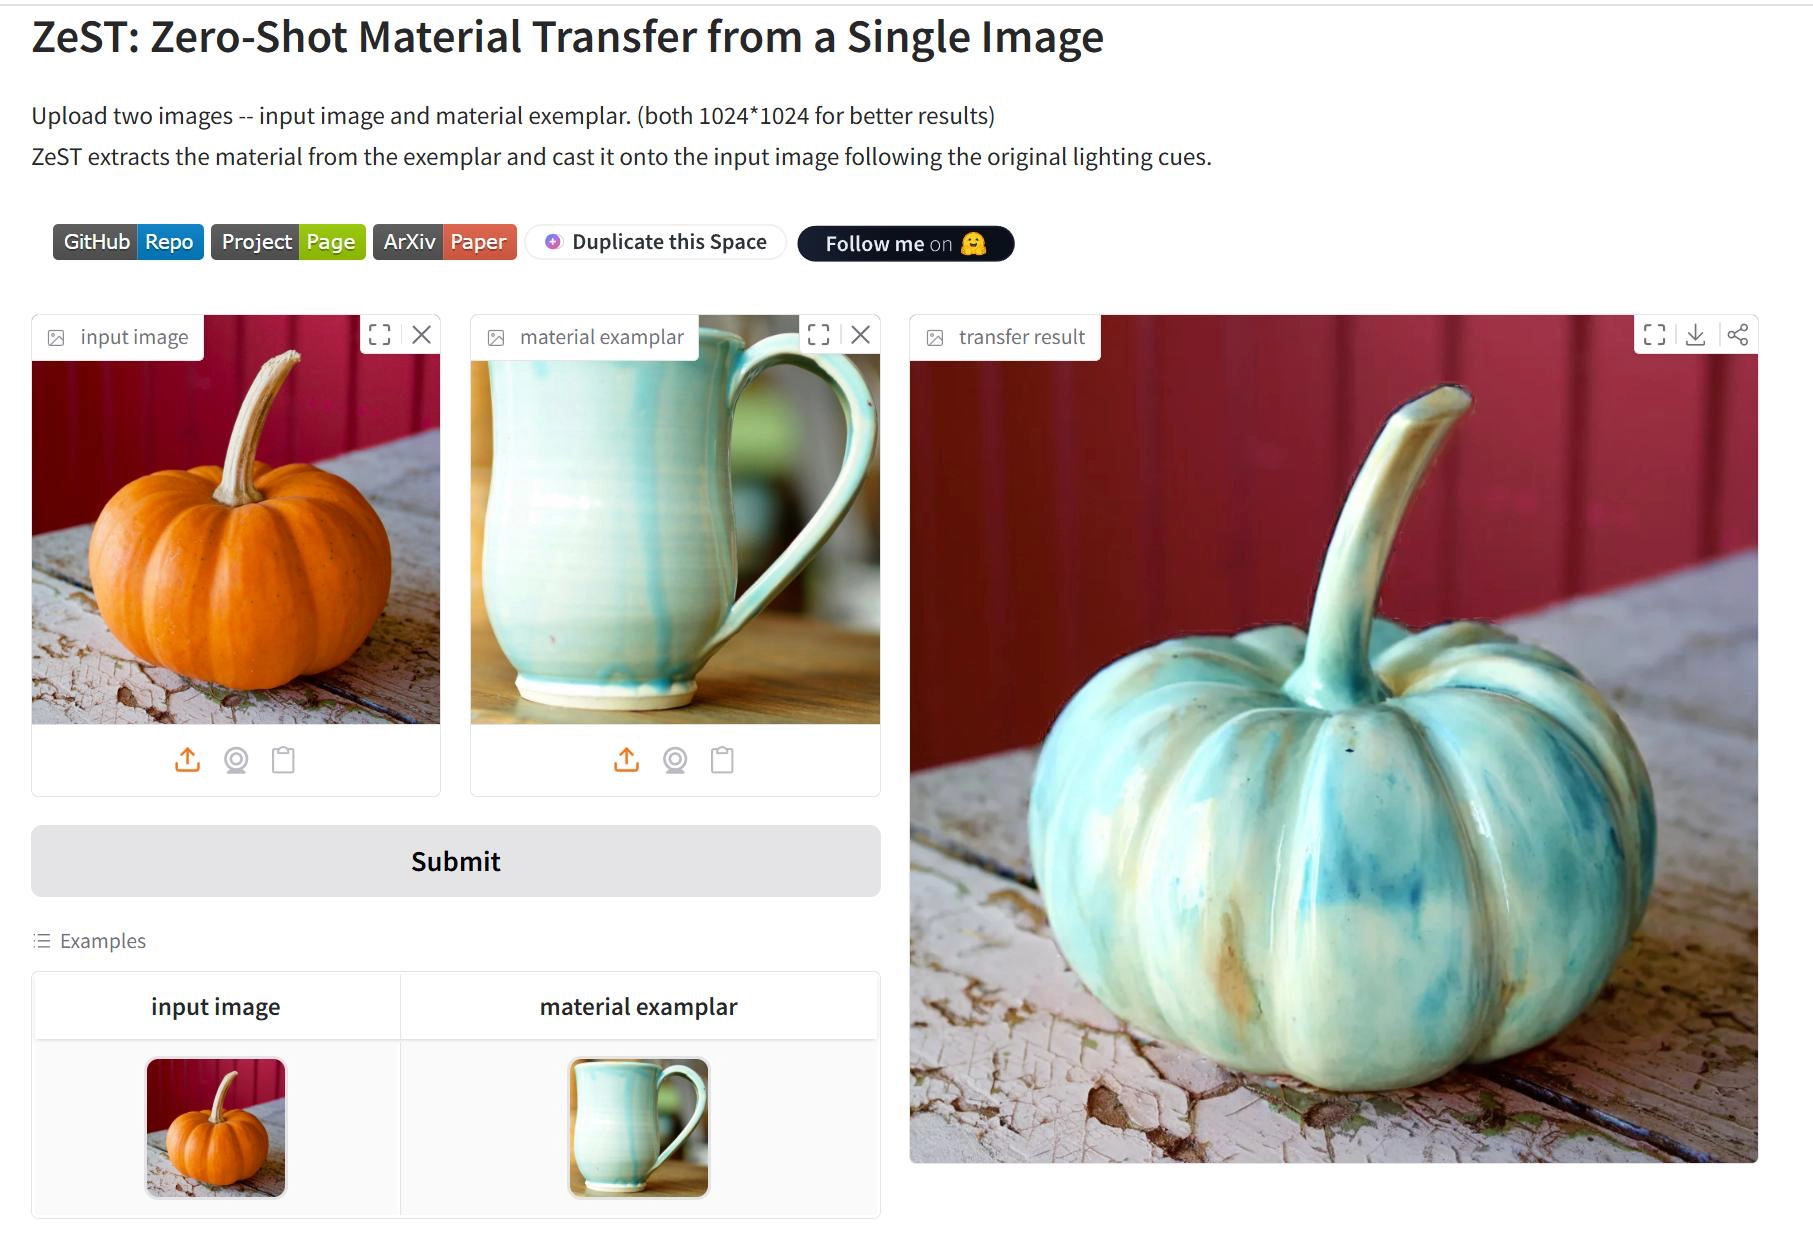View input image in fullscreen
This screenshot has height=1251, width=1813.
click(x=380, y=335)
